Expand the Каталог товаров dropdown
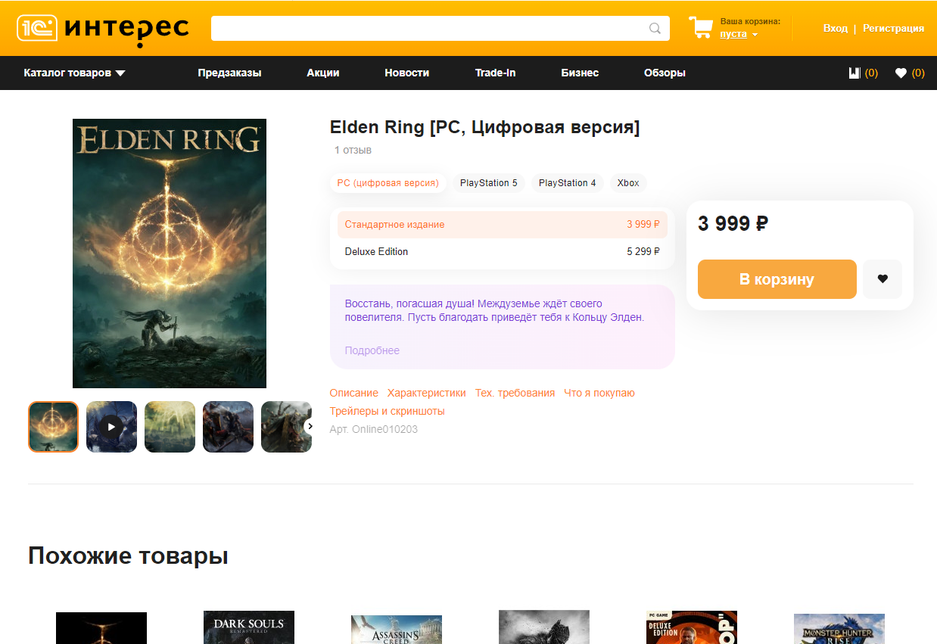Viewport: 937px width, 644px height. [74, 73]
